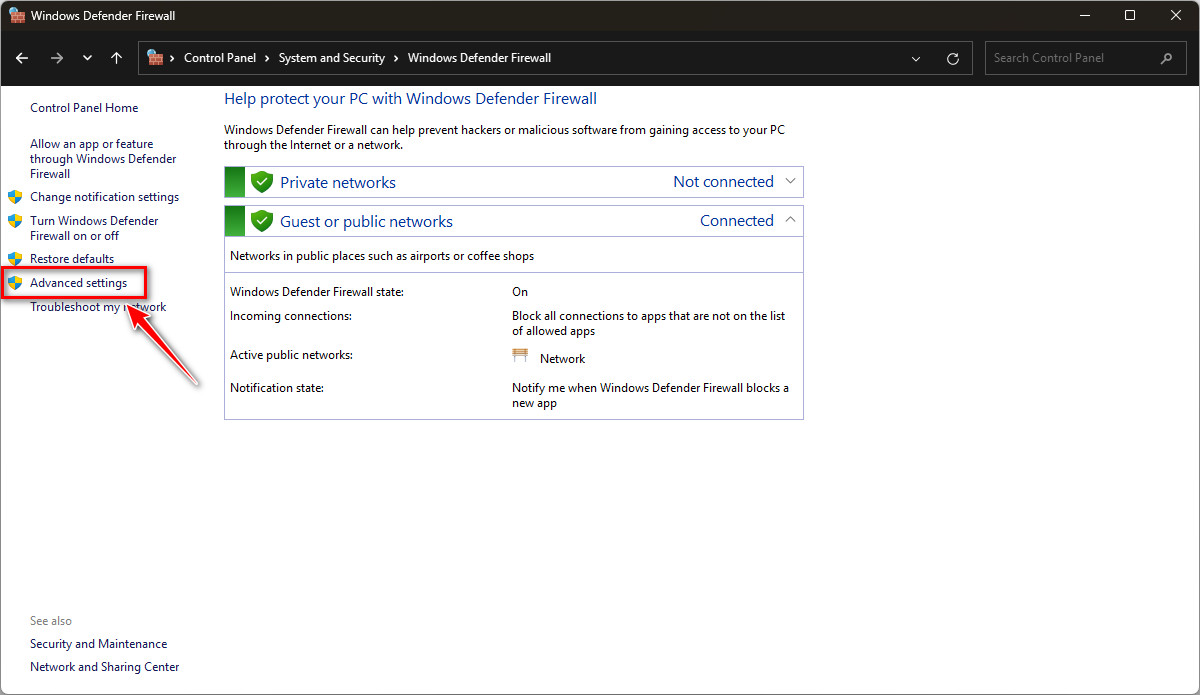This screenshot has width=1200, height=695.
Task: Click the Not connected status text
Action: click(x=723, y=181)
